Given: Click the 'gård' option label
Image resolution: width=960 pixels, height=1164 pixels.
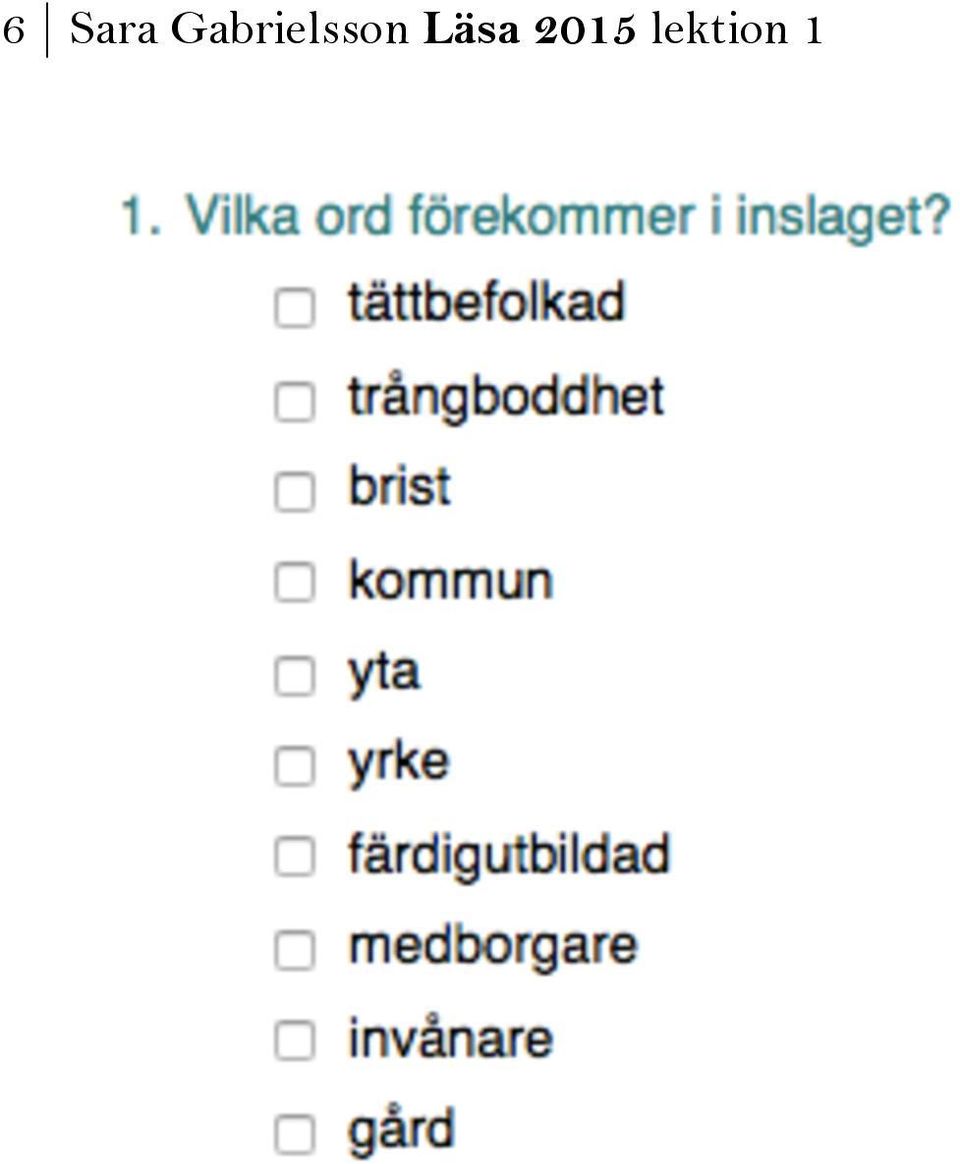Looking at the screenshot, I should [x=400, y=1131].
